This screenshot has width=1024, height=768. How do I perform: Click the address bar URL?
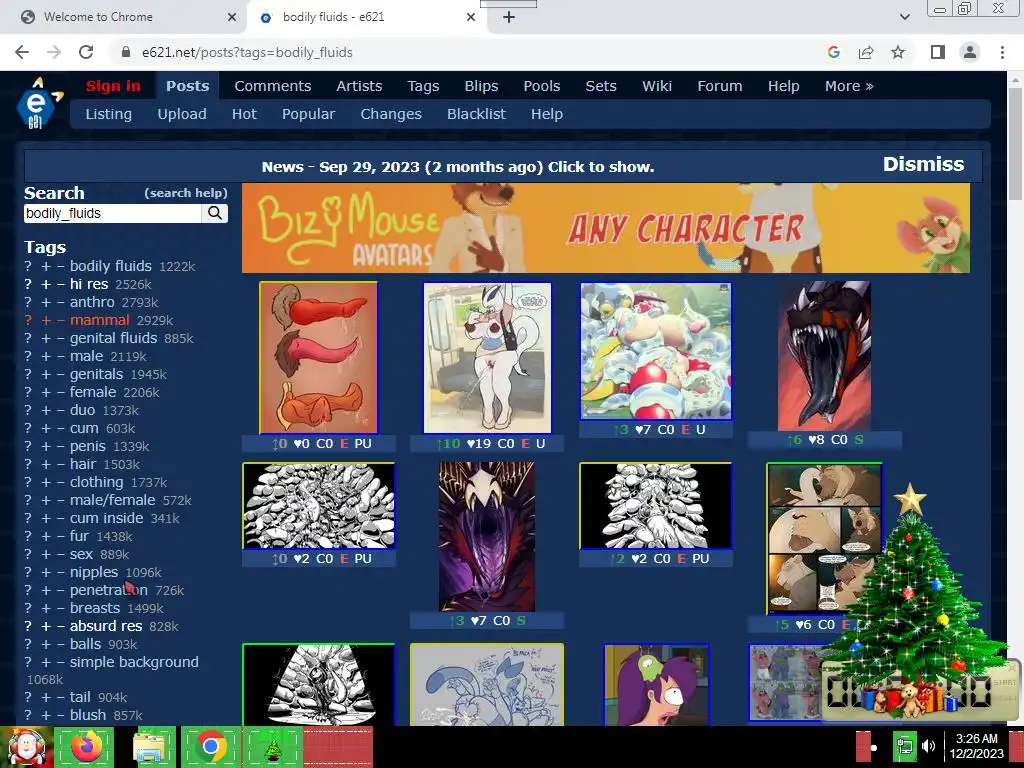pyautogui.click(x=247, y=52)
